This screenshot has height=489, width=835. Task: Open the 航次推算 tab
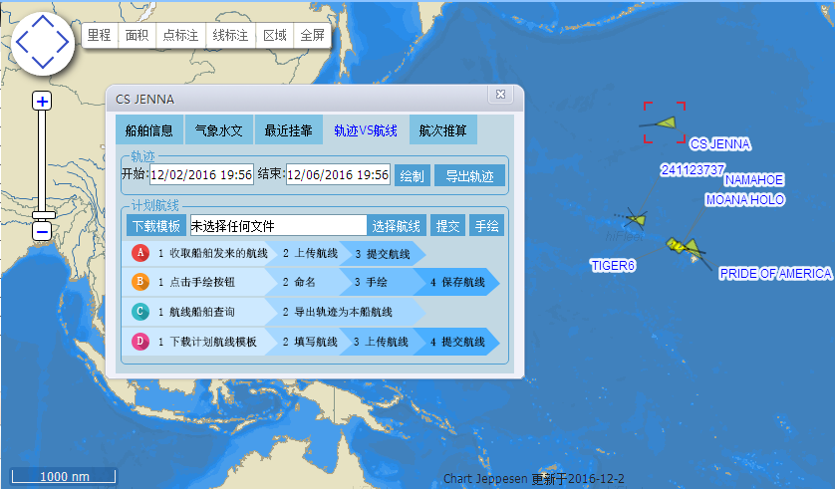tap(442, 130)
